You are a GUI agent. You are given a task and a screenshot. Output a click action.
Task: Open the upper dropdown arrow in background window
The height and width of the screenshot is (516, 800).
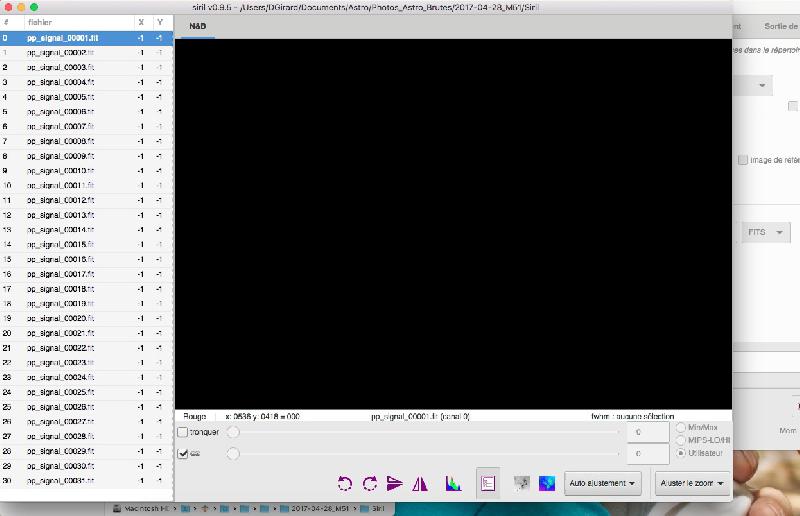click(x=762, y=85)
